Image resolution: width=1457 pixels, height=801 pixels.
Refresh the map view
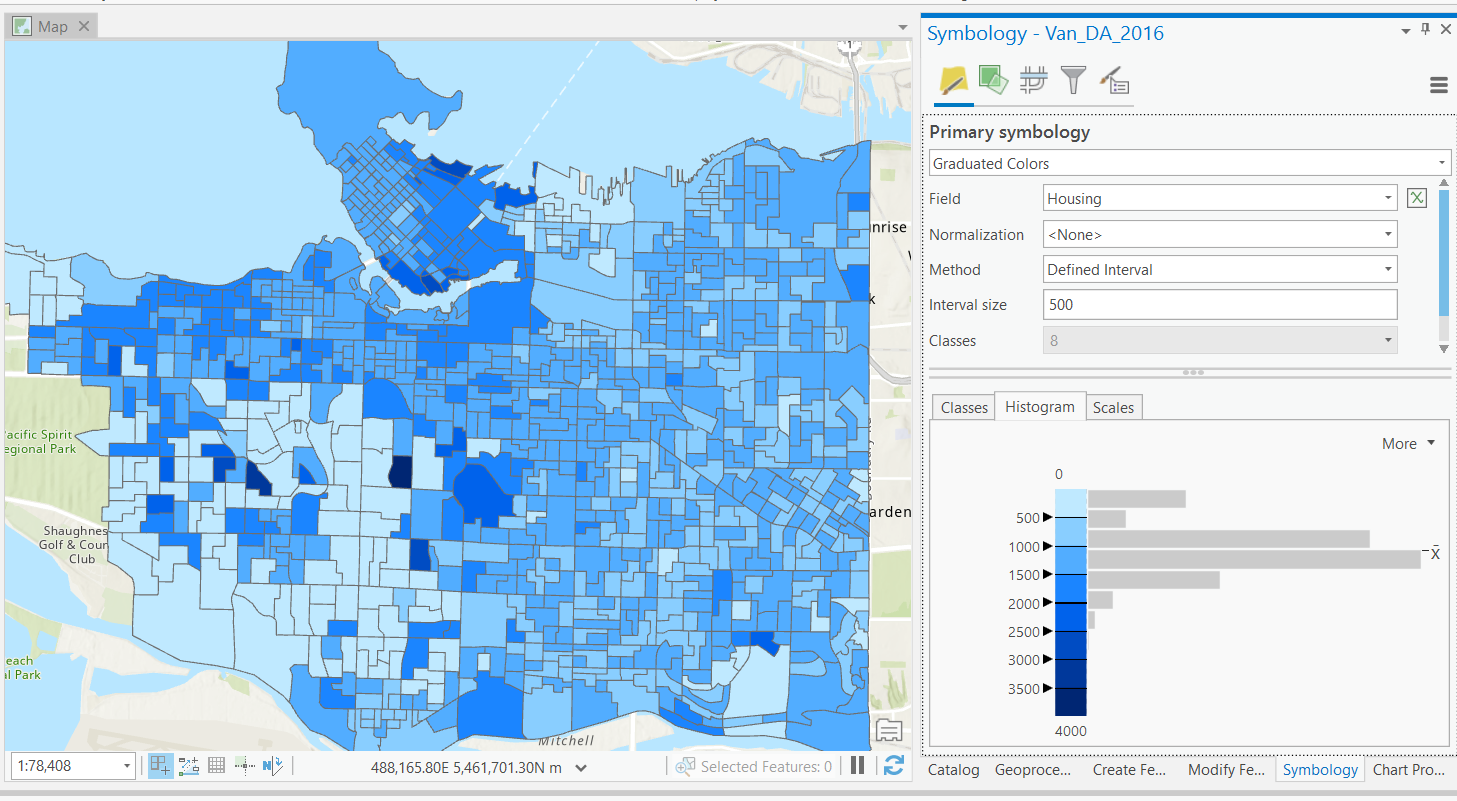pos(894,766)
